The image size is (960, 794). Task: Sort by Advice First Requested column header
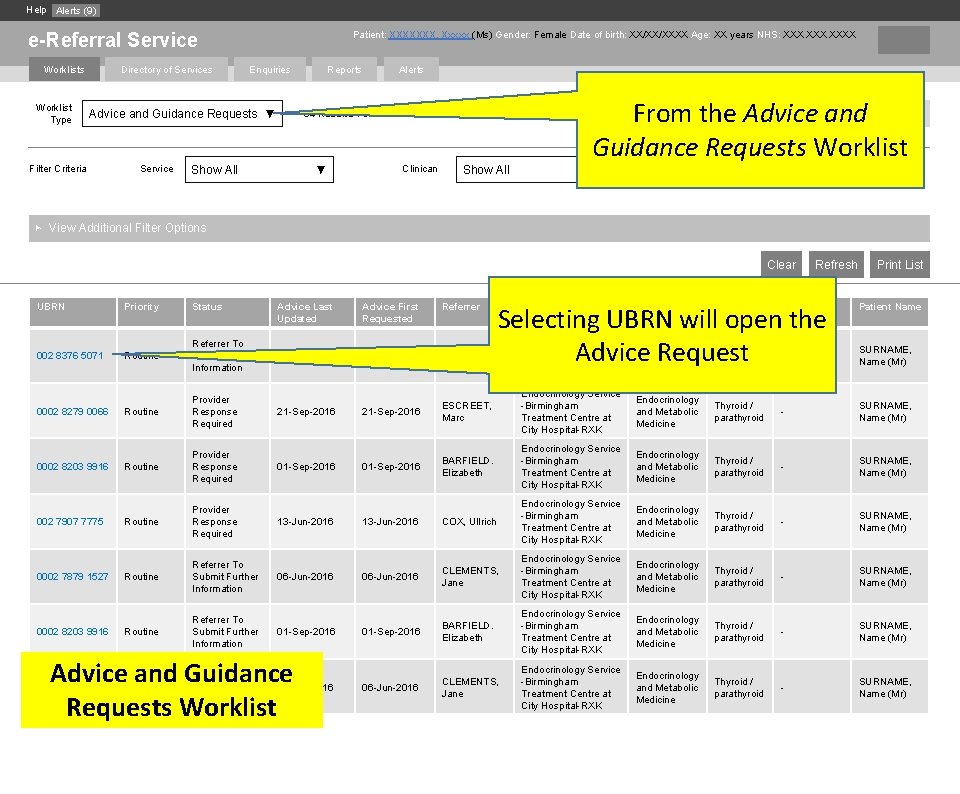(x=394, y=312)
